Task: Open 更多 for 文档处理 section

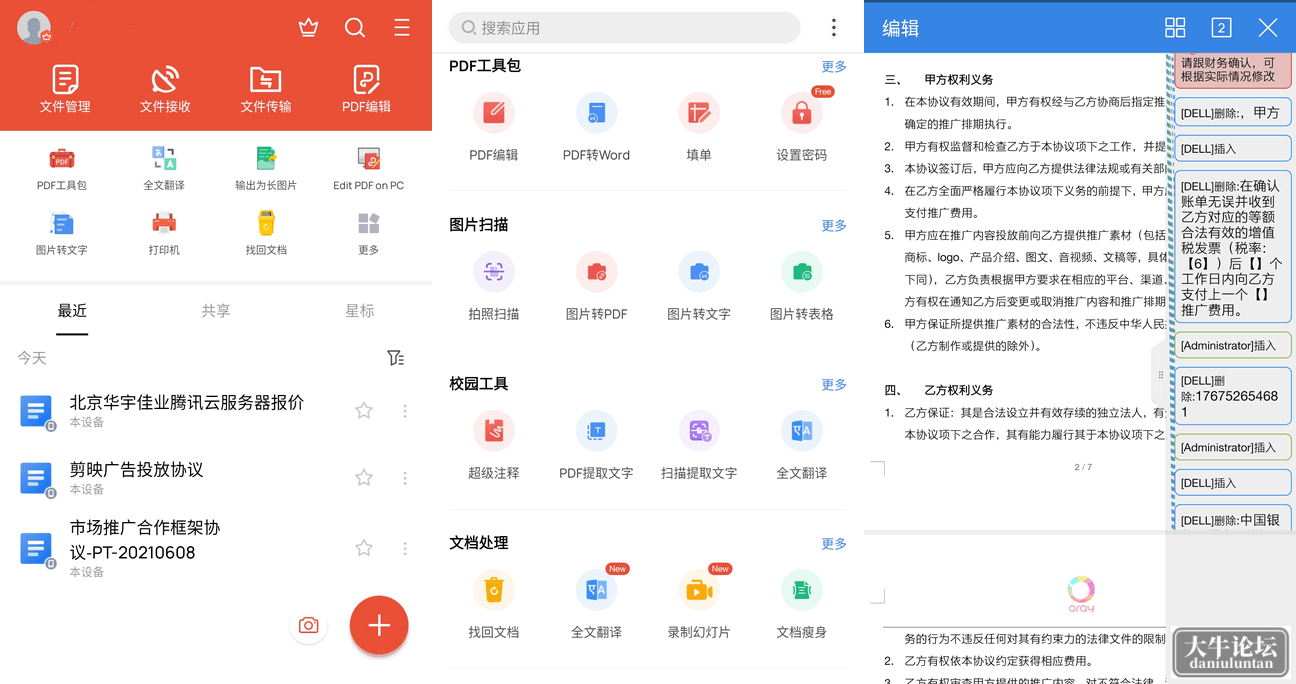Action: click(x=834, y=543)
